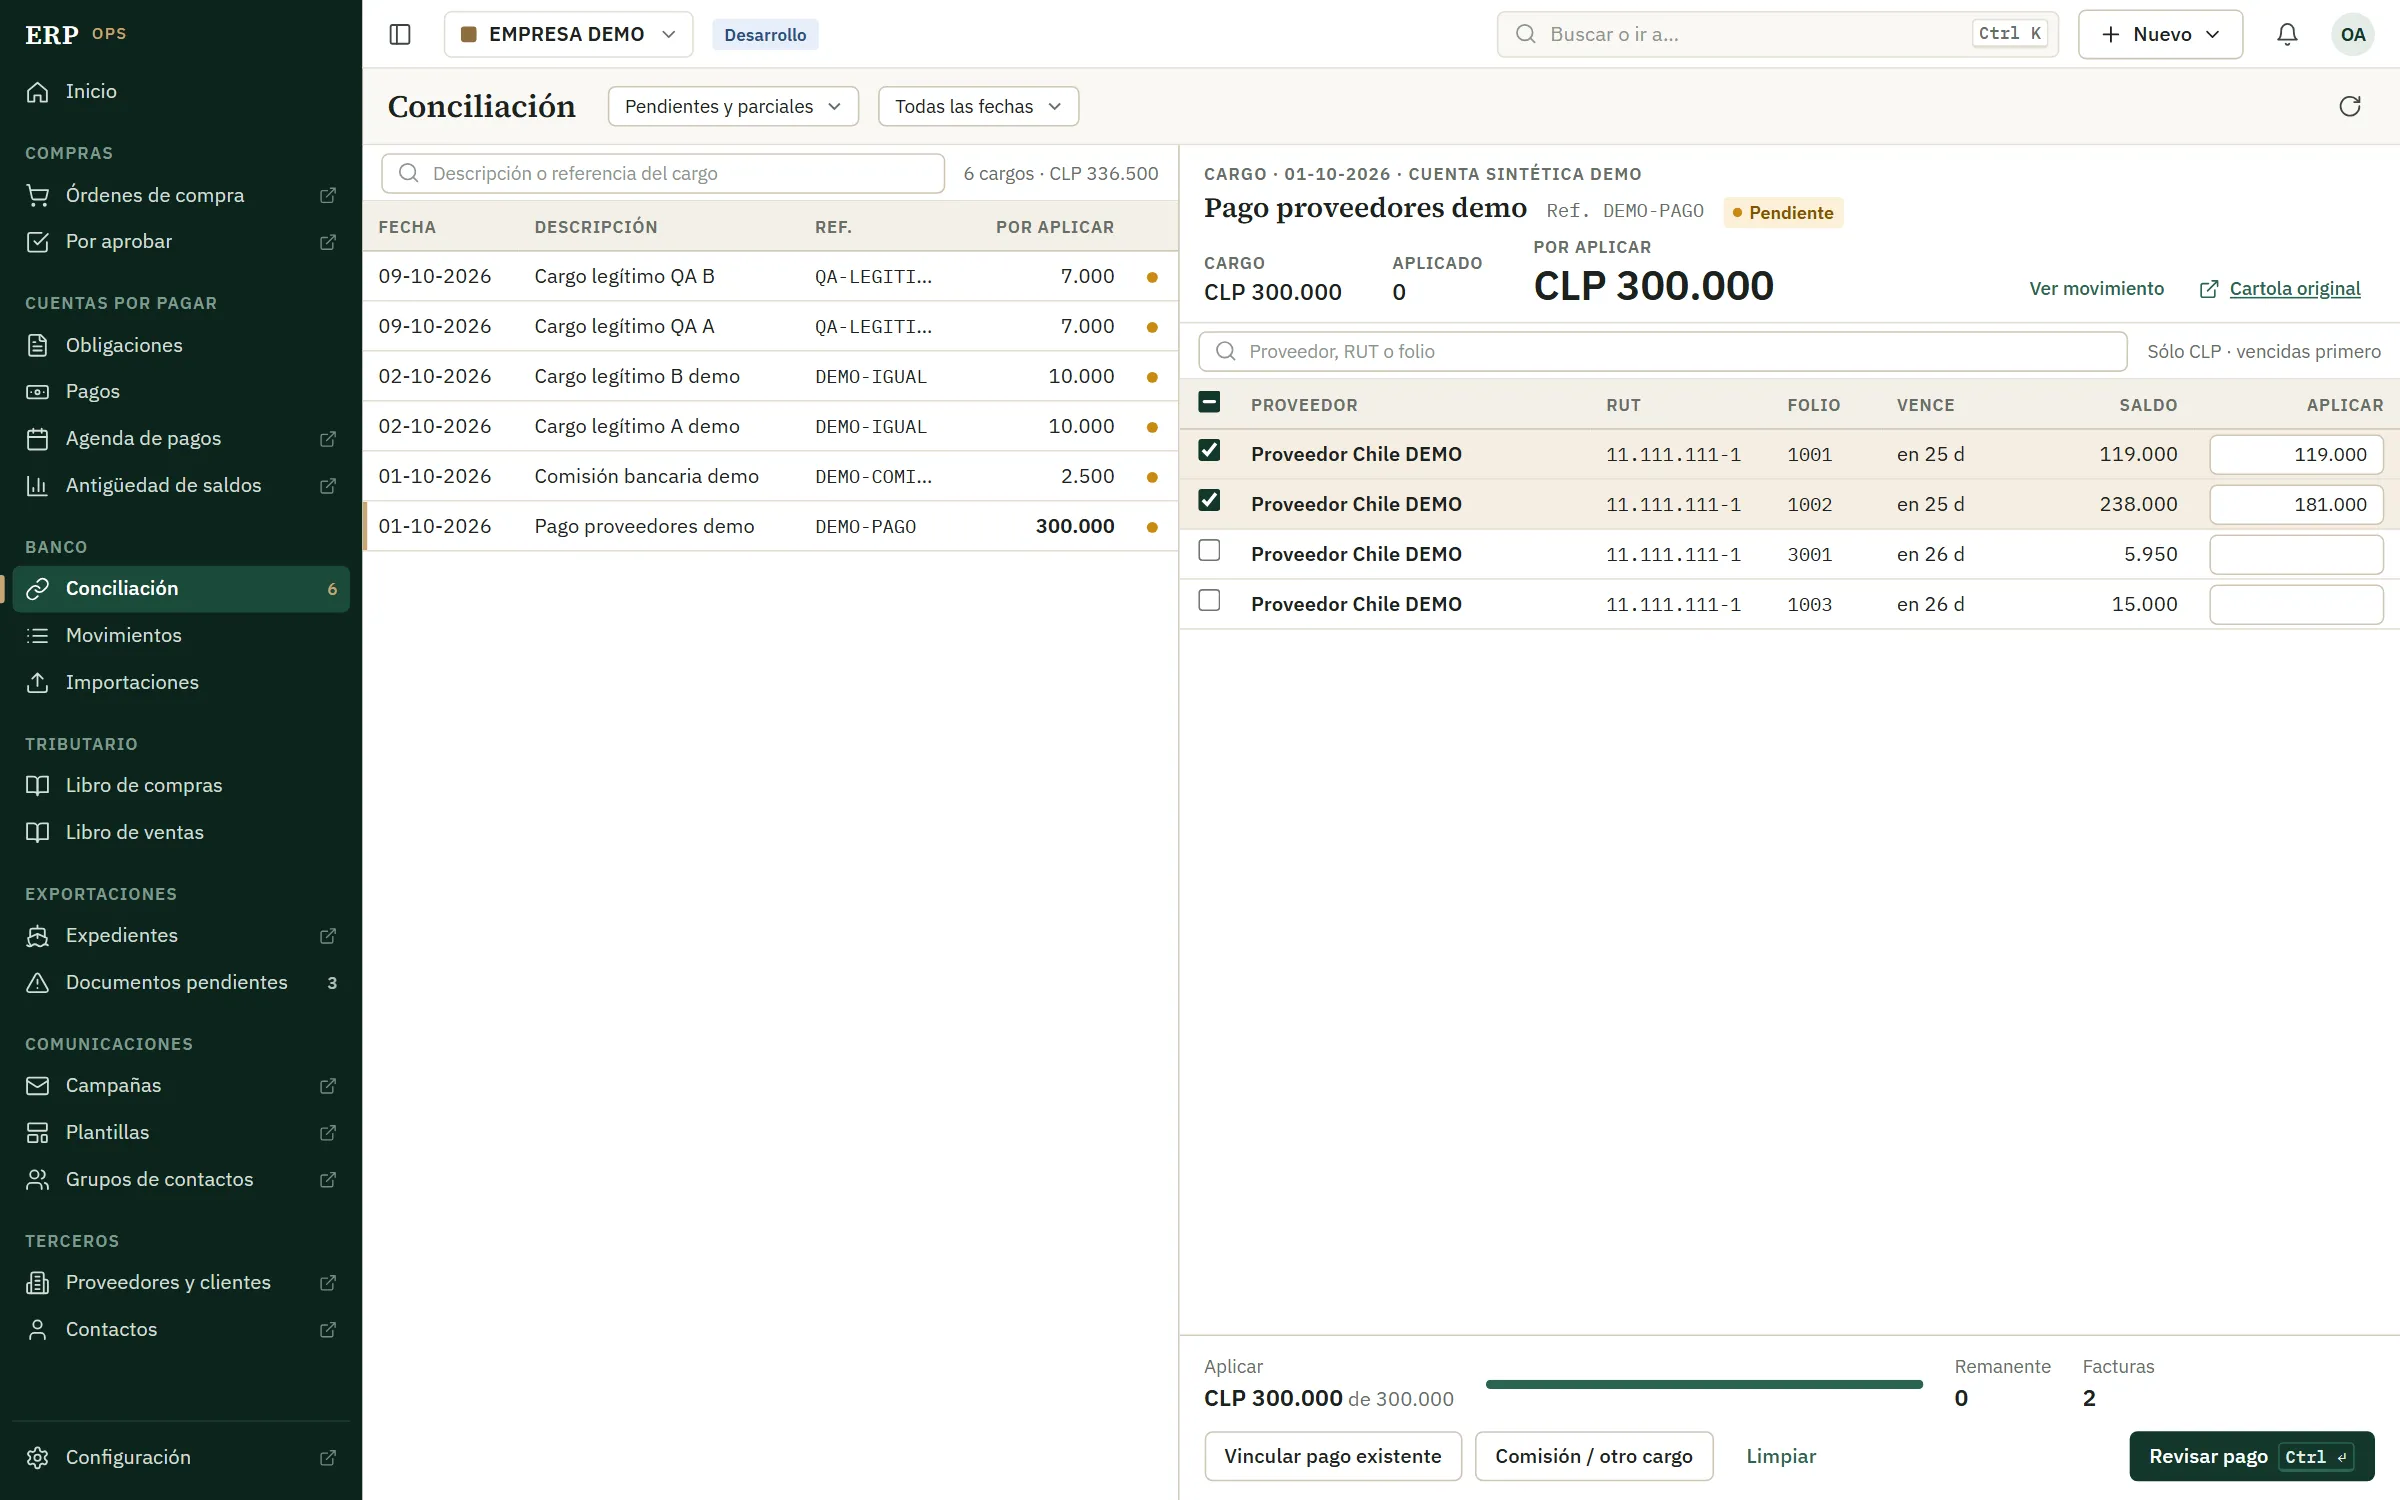Image resolution: width=2400 pixels, height=1500 pixels.
Task: Click Comisión / otro cargo button
Action: click(1594, 1456)
